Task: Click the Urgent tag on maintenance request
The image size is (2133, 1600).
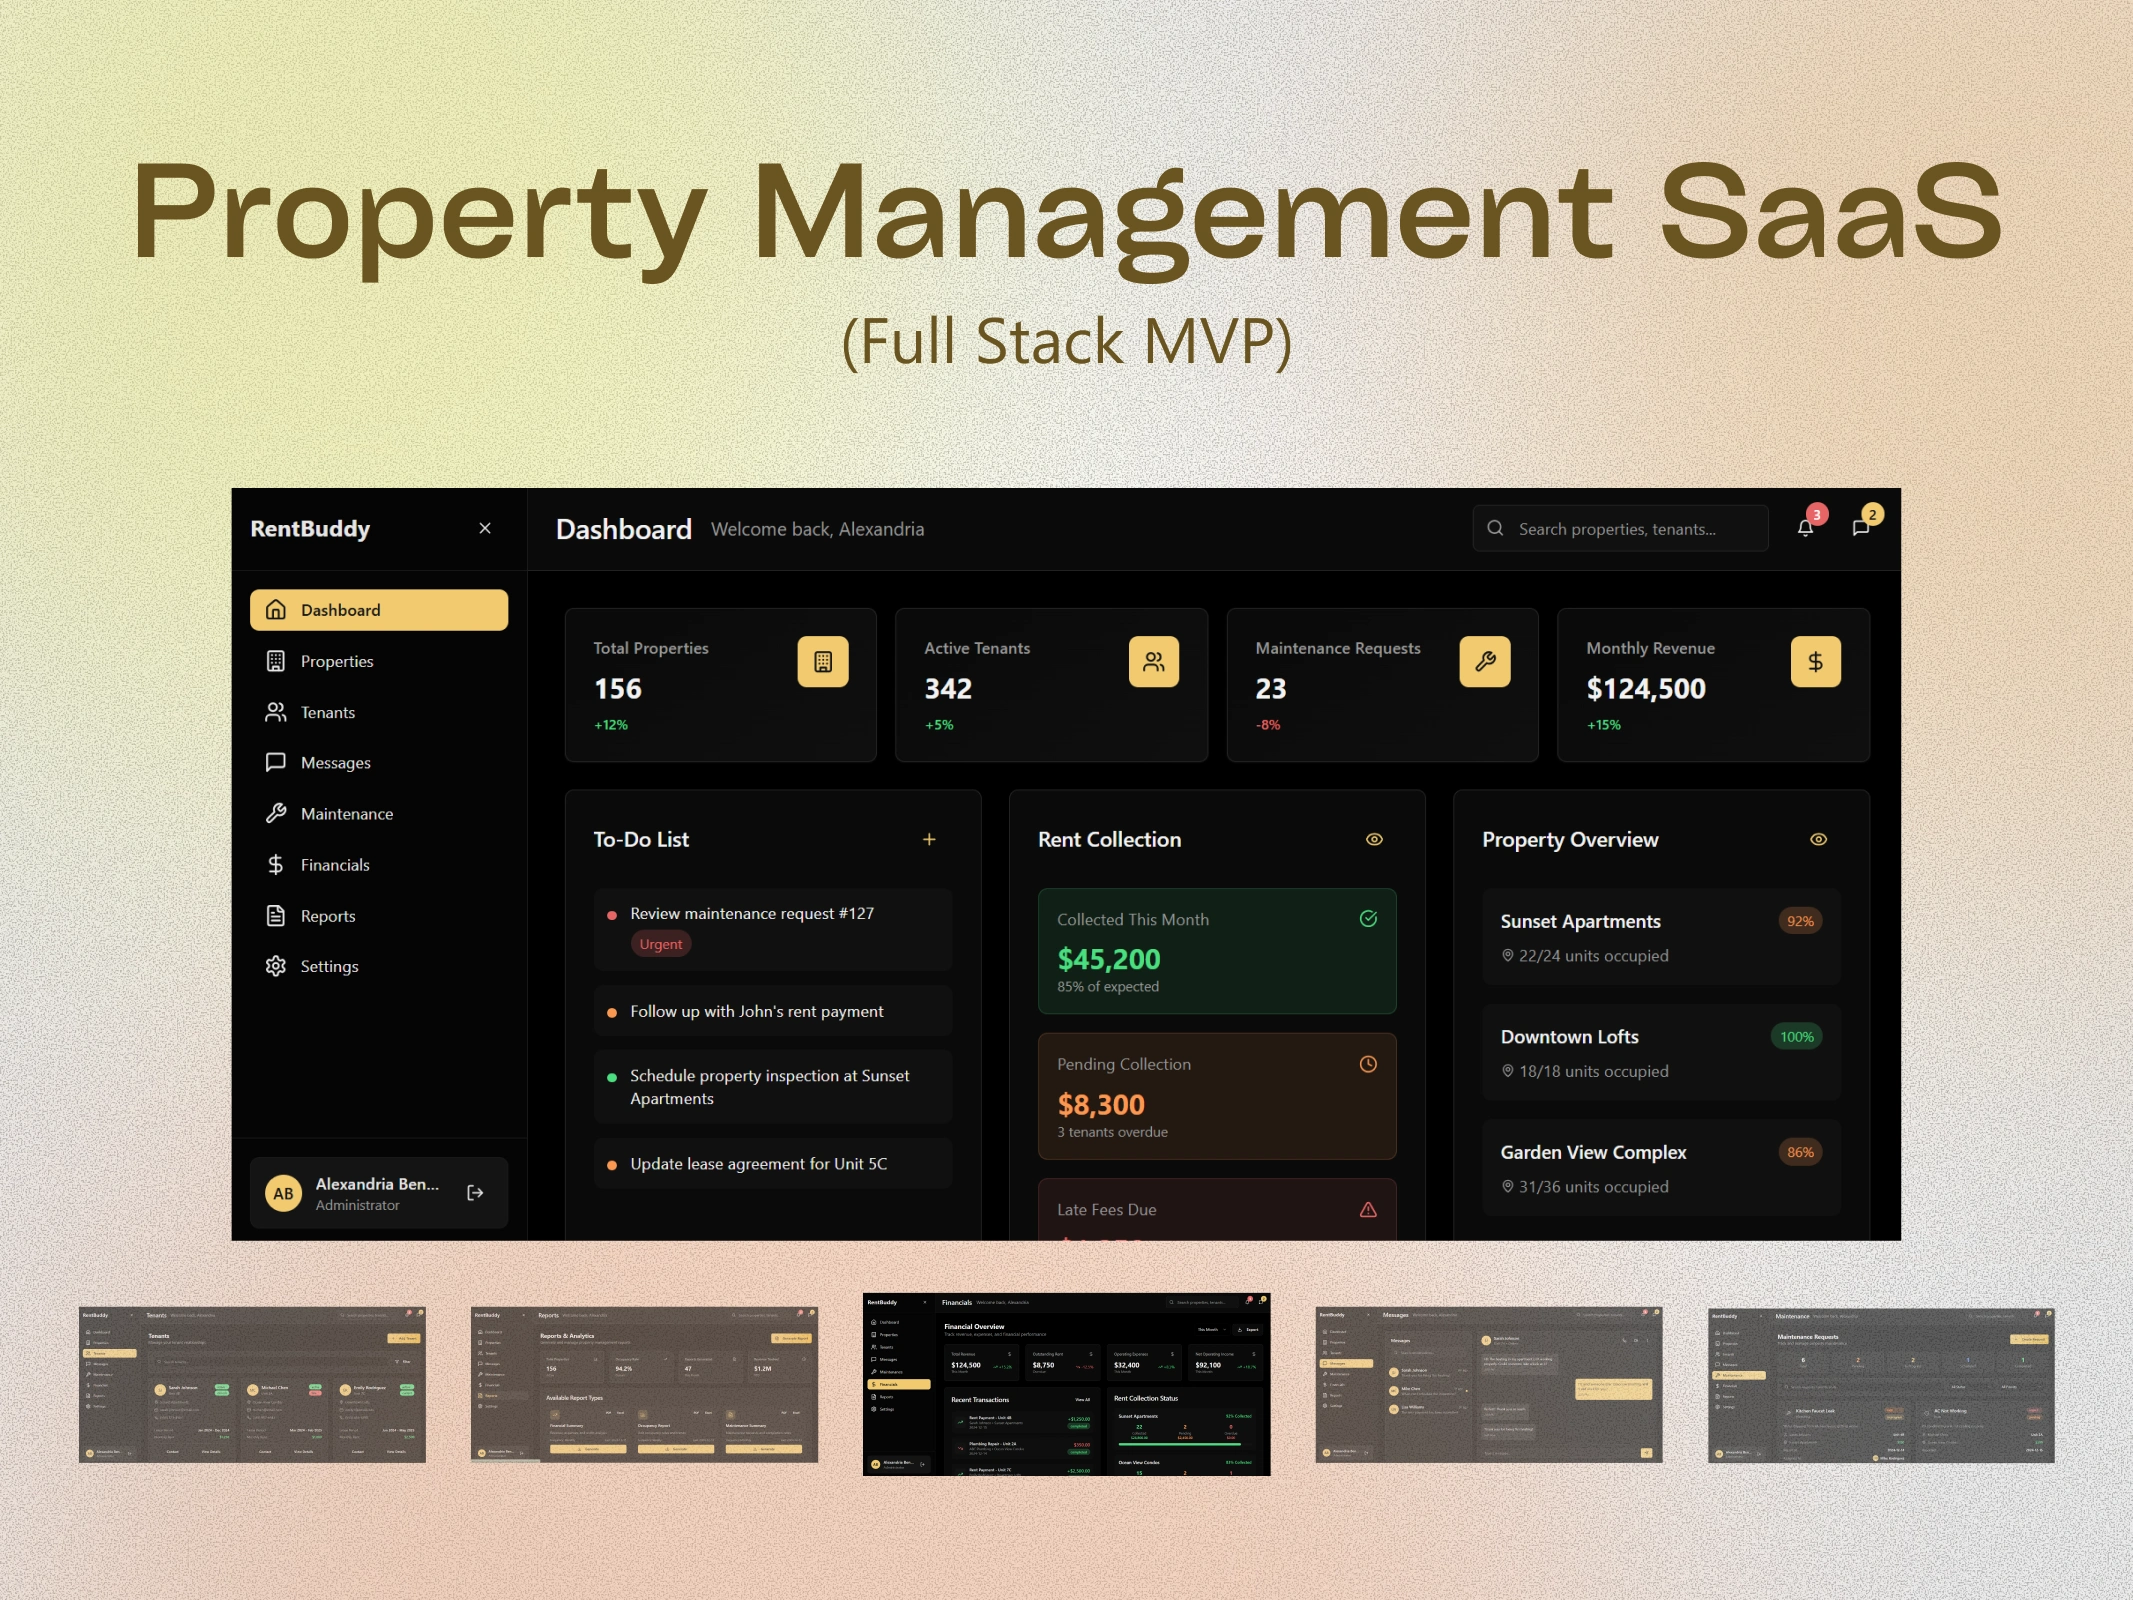Action: [x=660, y=944]
